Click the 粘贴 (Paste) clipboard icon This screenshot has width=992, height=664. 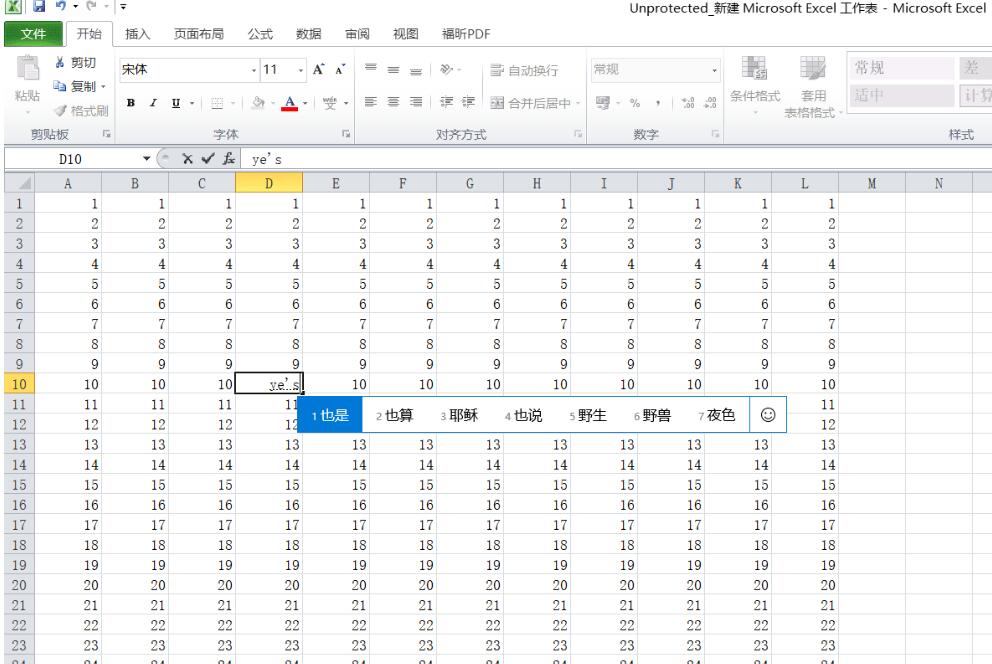tap(27, 68)
